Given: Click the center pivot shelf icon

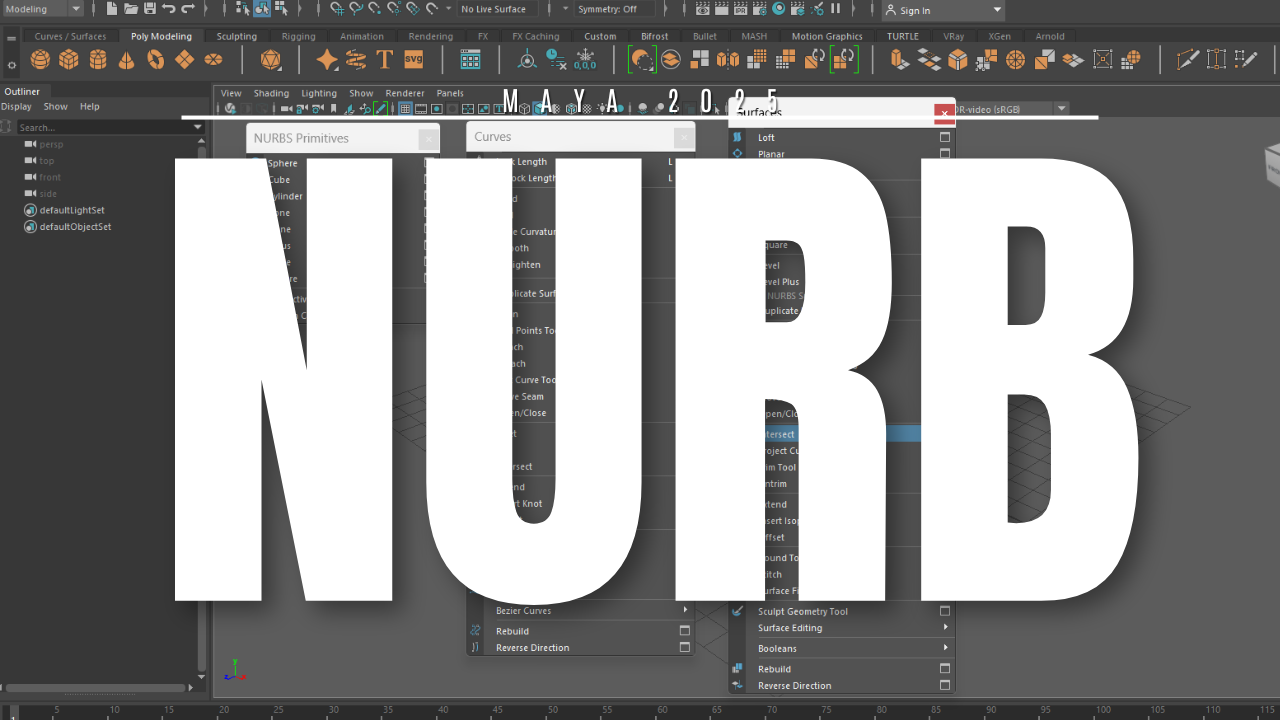Looking at the screenshot, I should tap(527, 60).
